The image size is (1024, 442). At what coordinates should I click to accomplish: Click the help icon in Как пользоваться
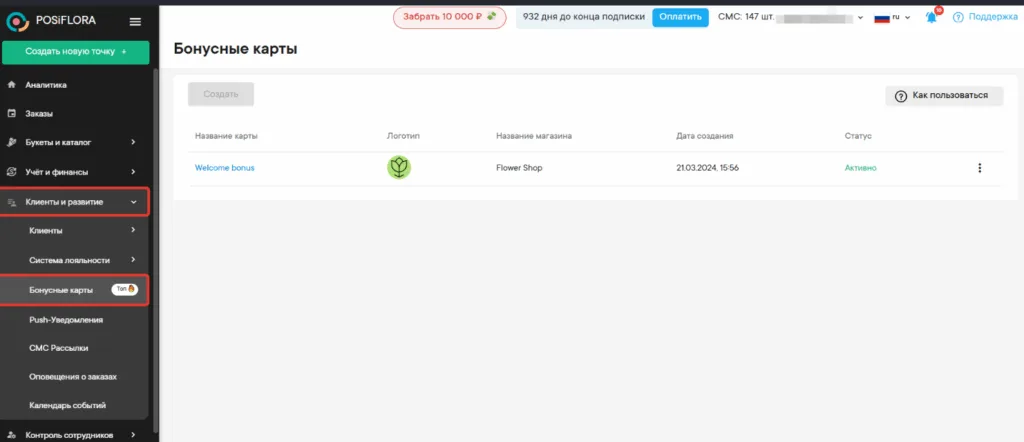click(901, 96)
